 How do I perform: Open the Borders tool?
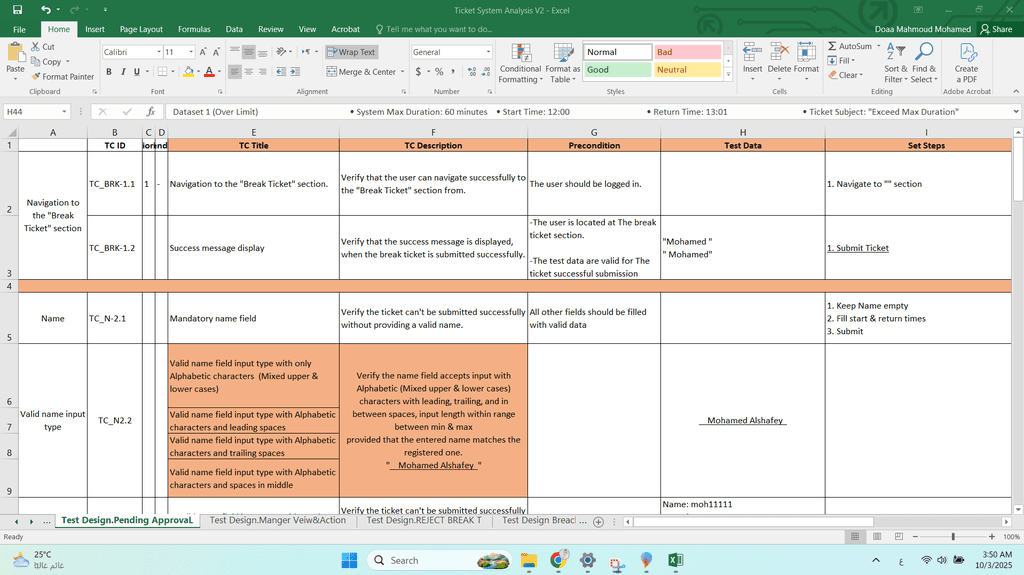coord(163,71)
